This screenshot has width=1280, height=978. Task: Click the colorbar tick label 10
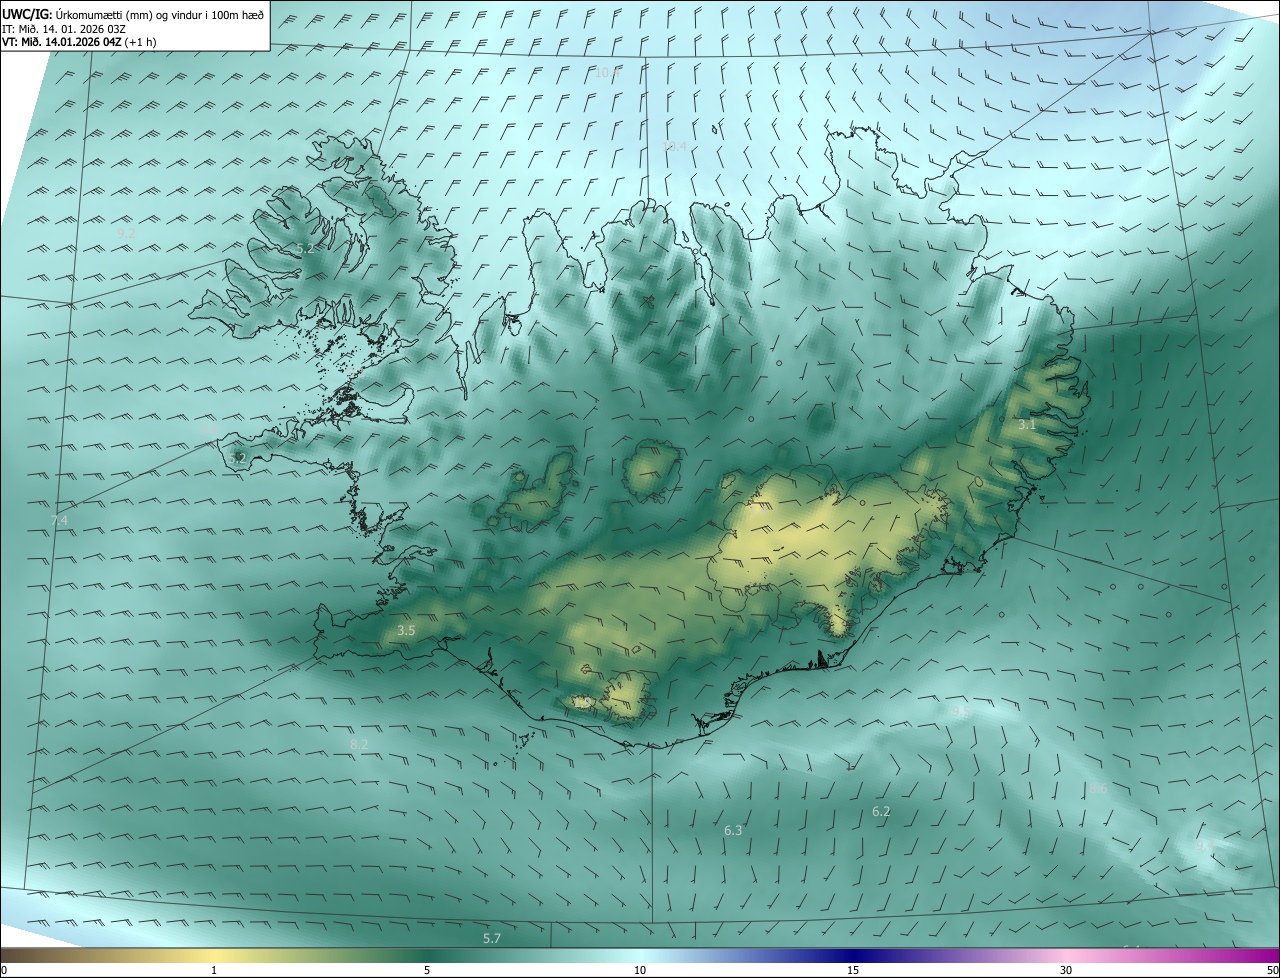tap(640, 970)
